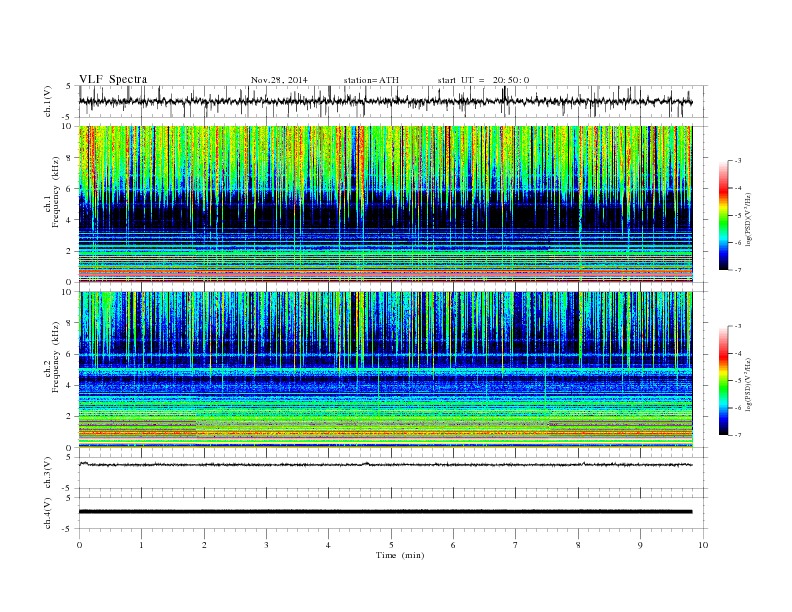792x612 pixels.
Task: Click the ch.2 "Frequency (kHz)" axis label
Action: (56, 357)
